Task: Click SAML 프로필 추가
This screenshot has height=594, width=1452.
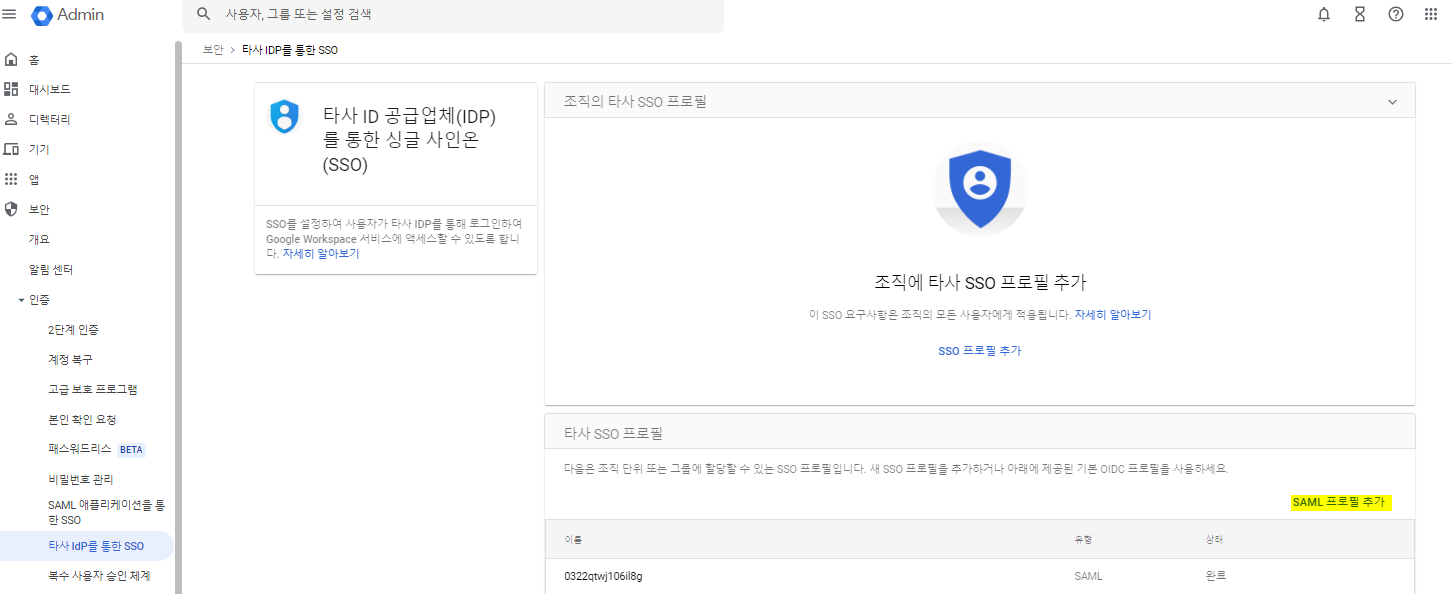Action: [x=1339, y=502]
